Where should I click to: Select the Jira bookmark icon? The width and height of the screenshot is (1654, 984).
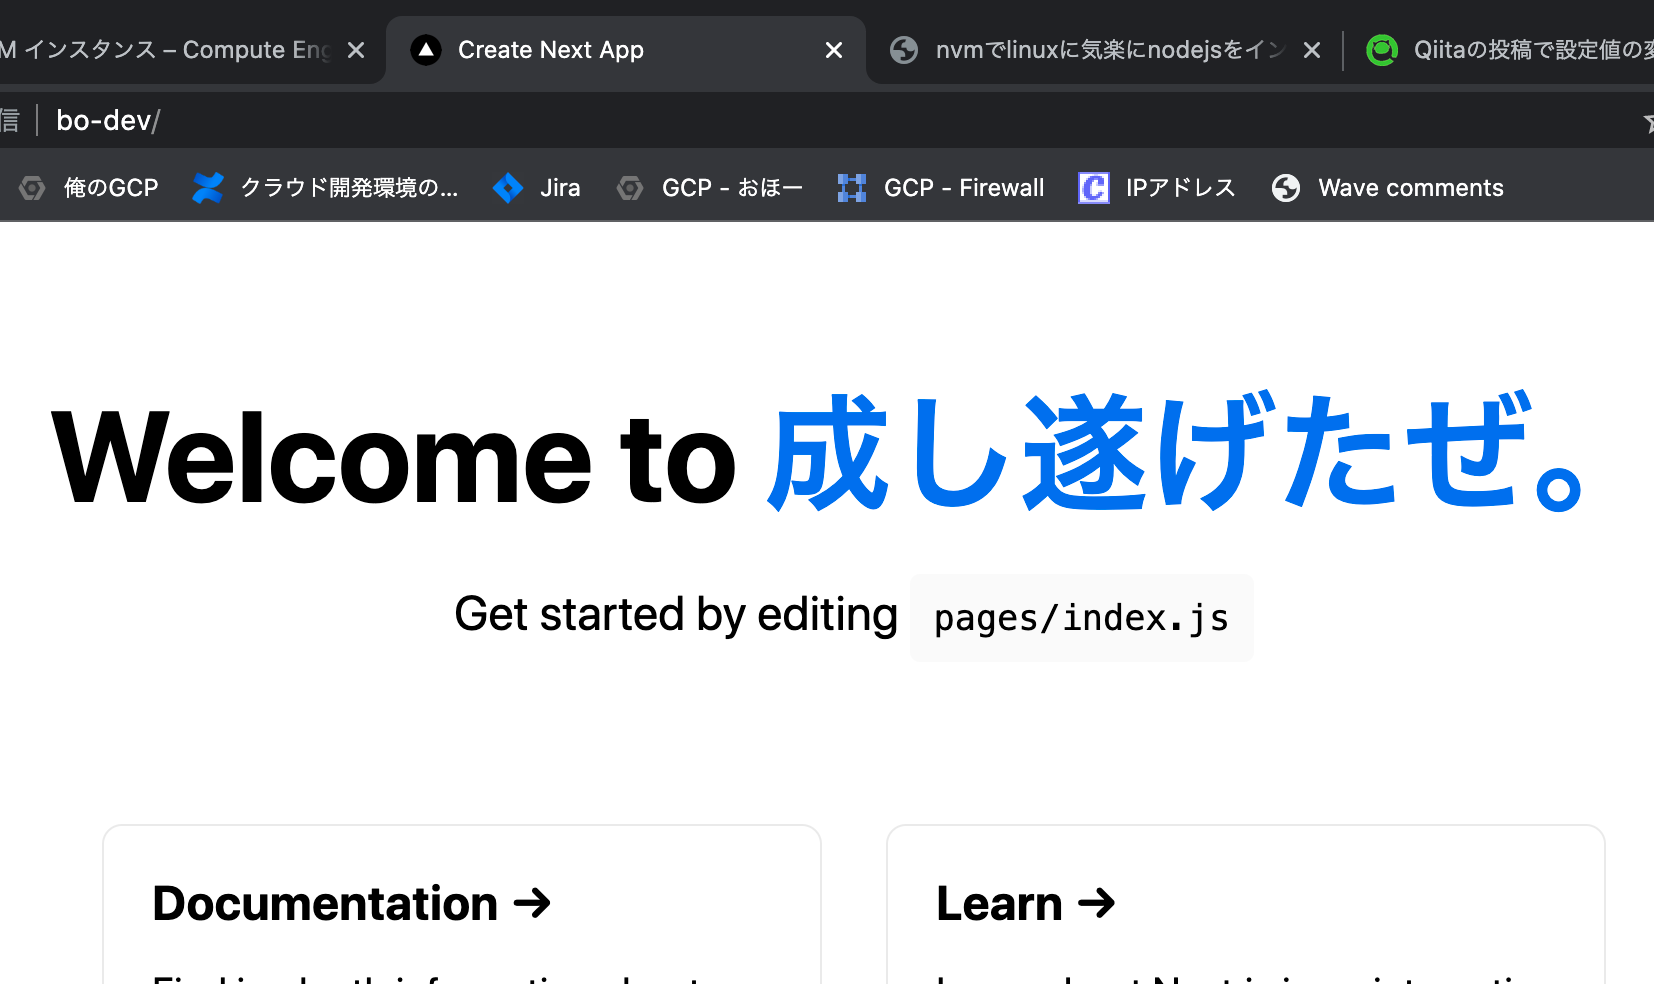[507, 187]
